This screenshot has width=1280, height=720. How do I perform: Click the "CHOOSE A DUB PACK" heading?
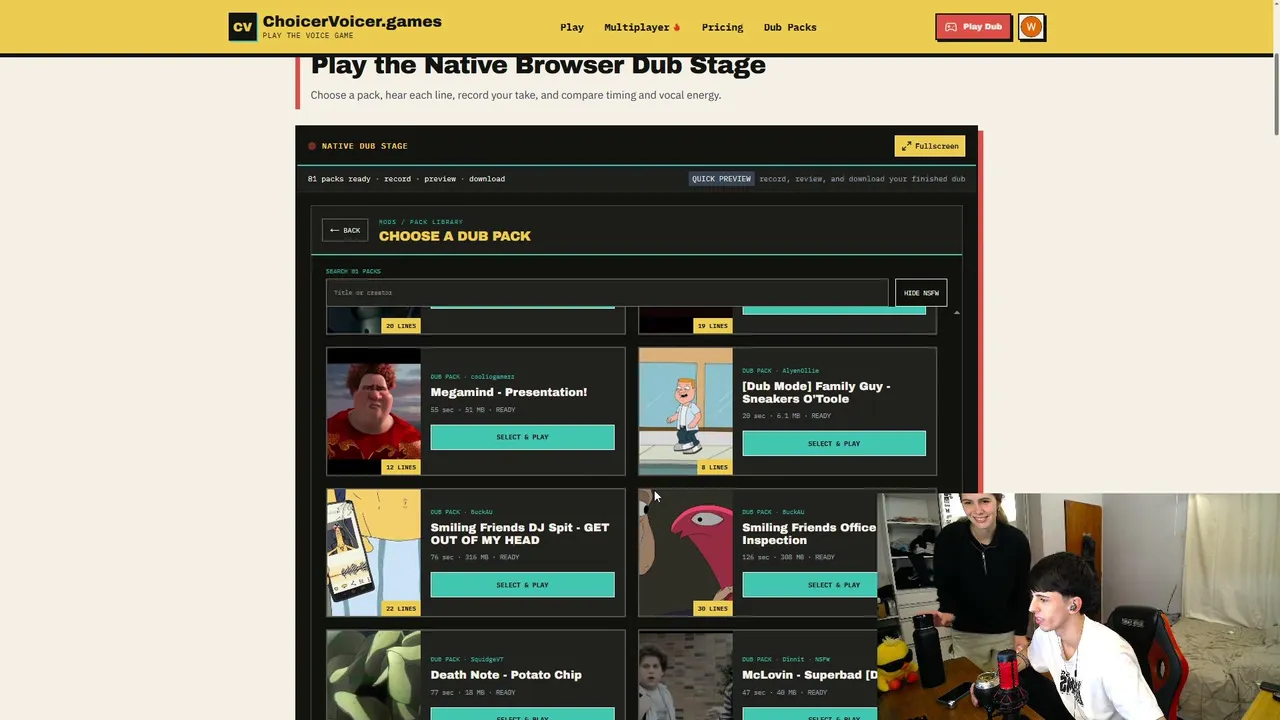tap(455, 236)
